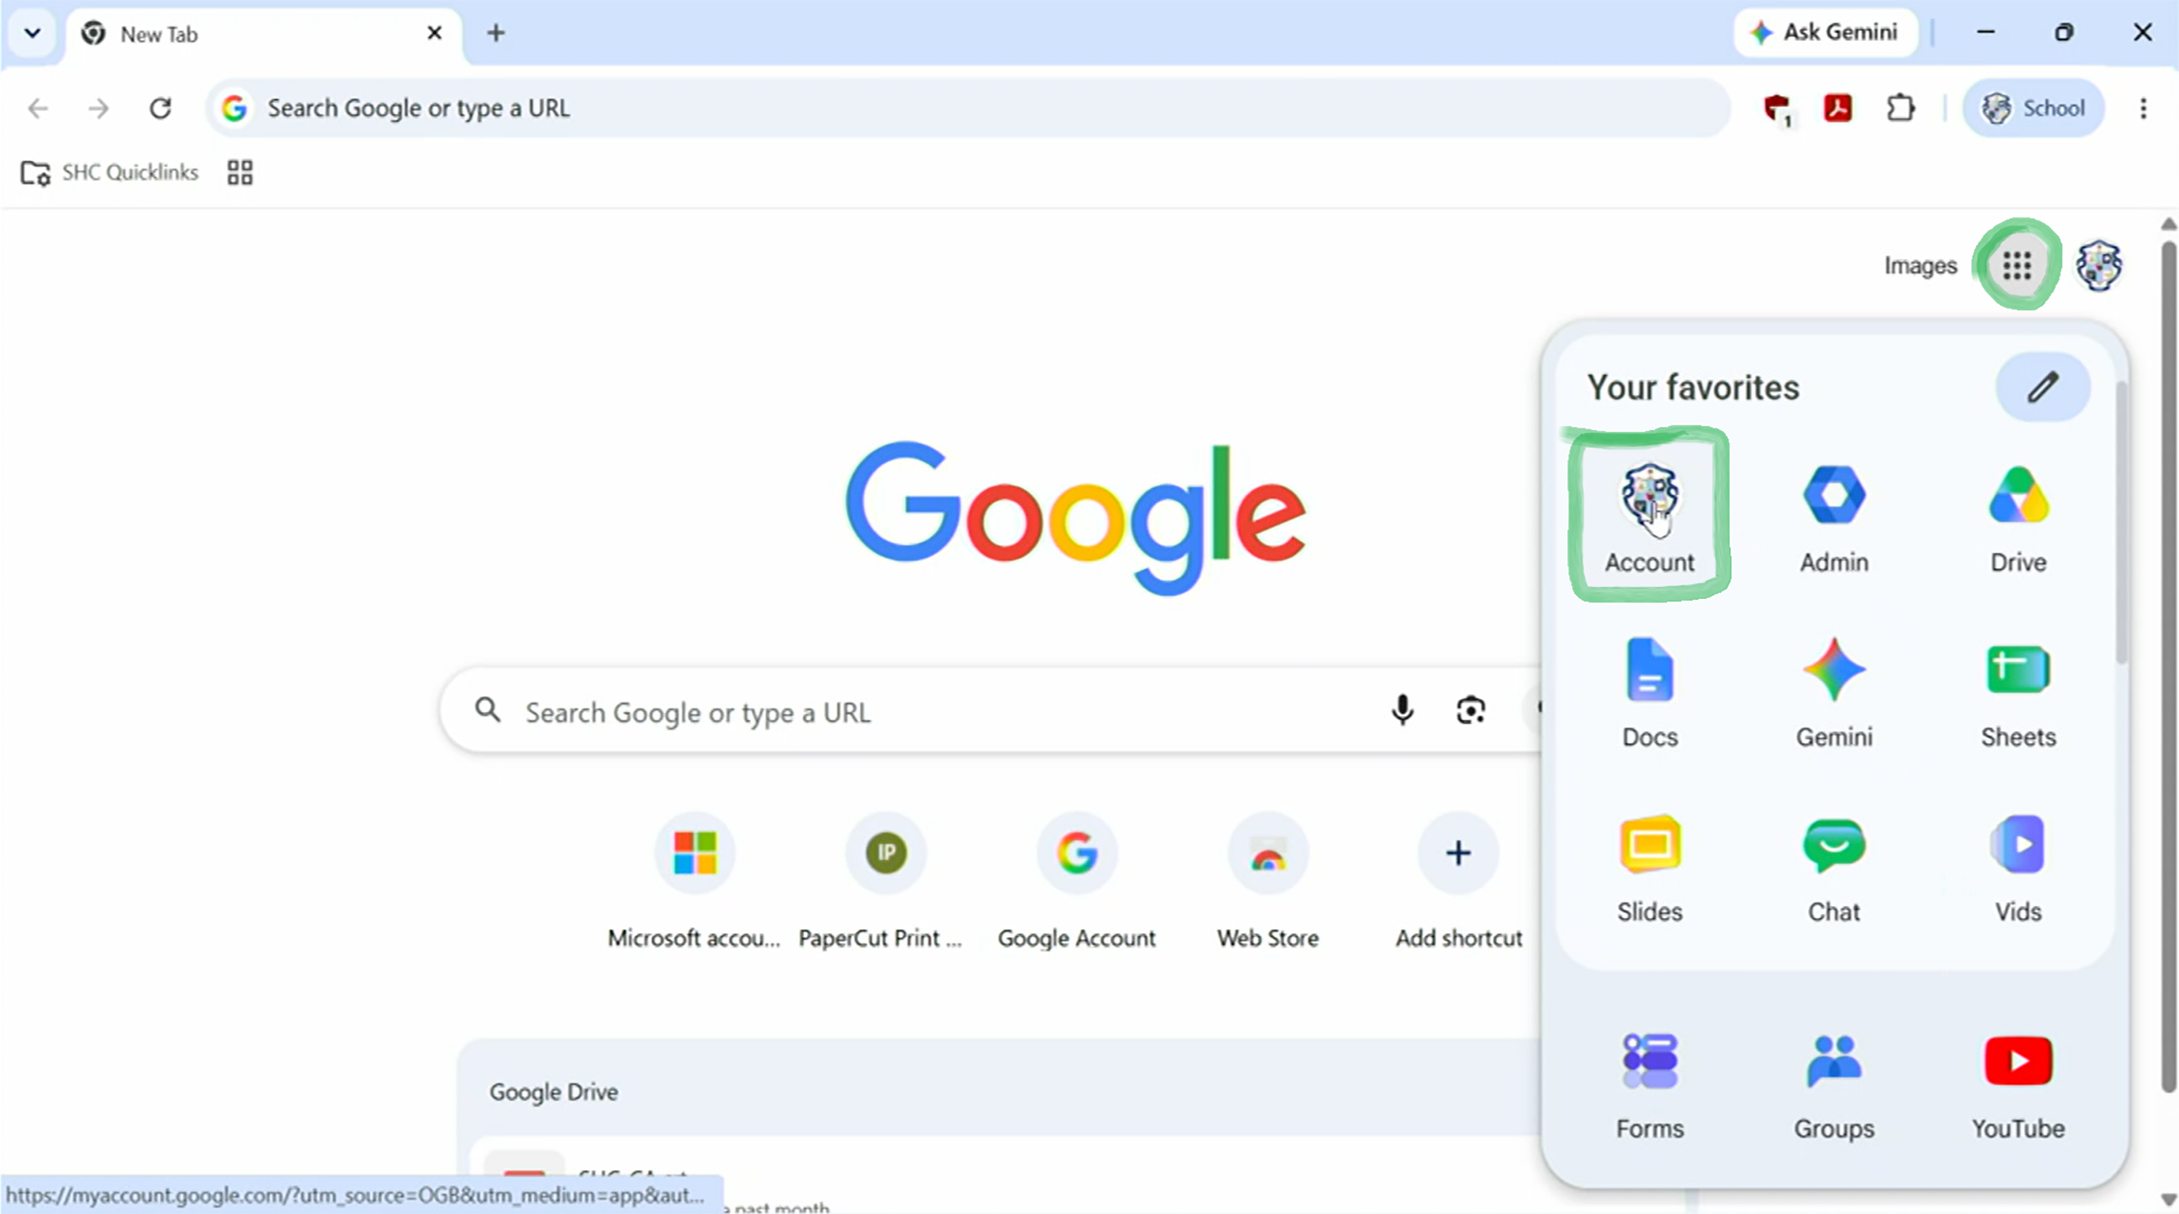Reload the current page
Image resolution: width=2179 pixels, height=1214 pixels.
[x=160, y=108]
